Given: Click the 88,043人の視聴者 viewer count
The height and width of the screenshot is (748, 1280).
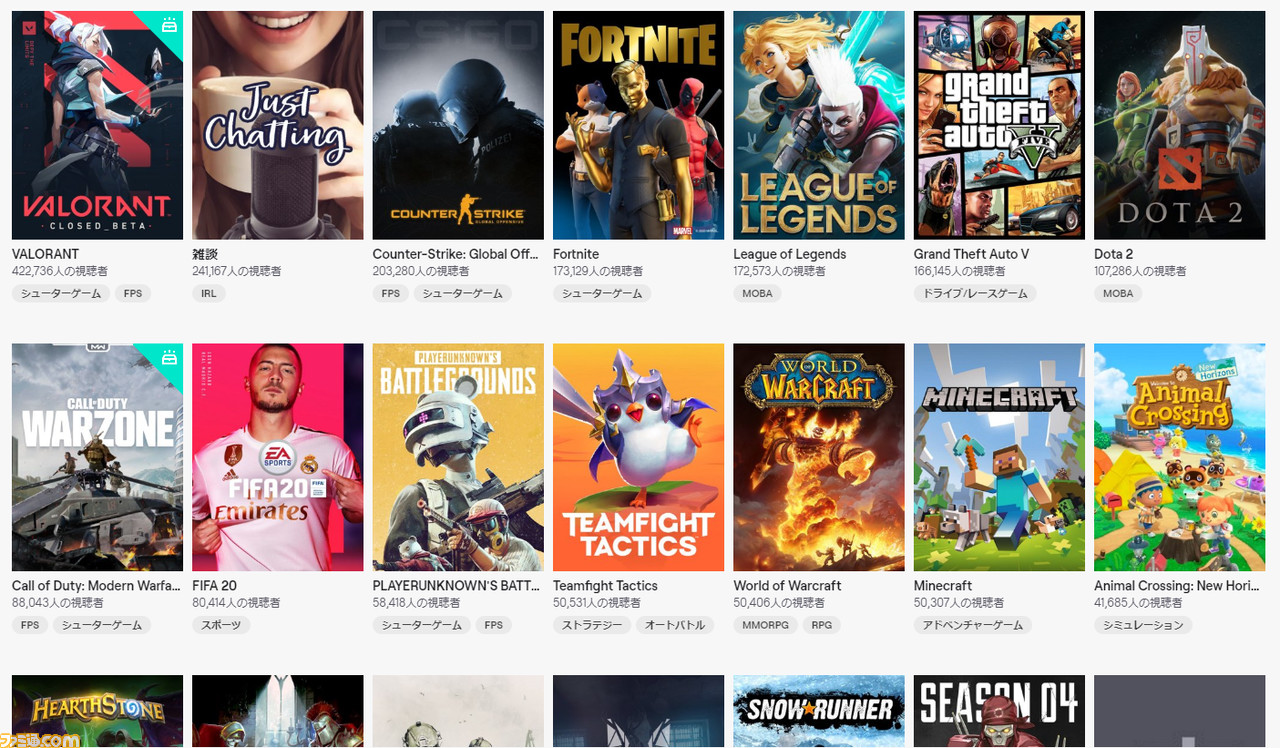Looking at the screenshot, I should click(x=56, y=603).
